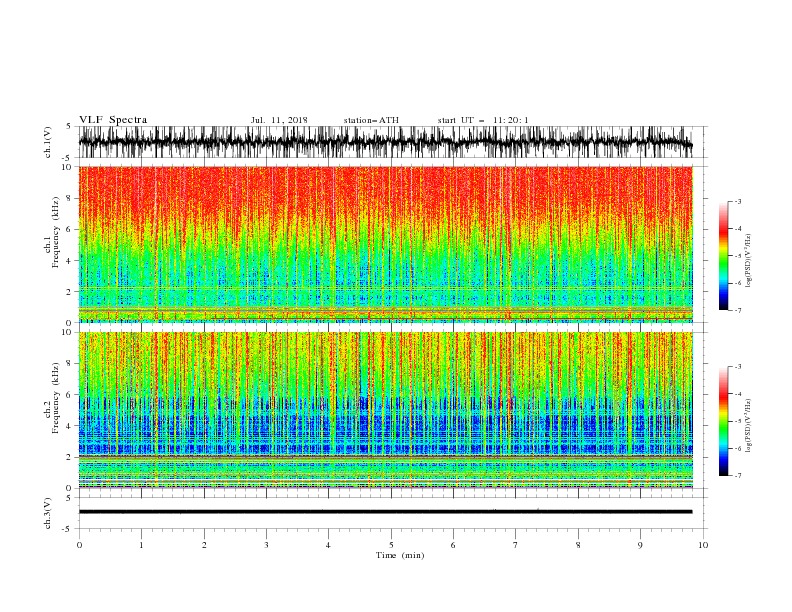Click the 'Time (min)' axis label

[x=400, y=555]
